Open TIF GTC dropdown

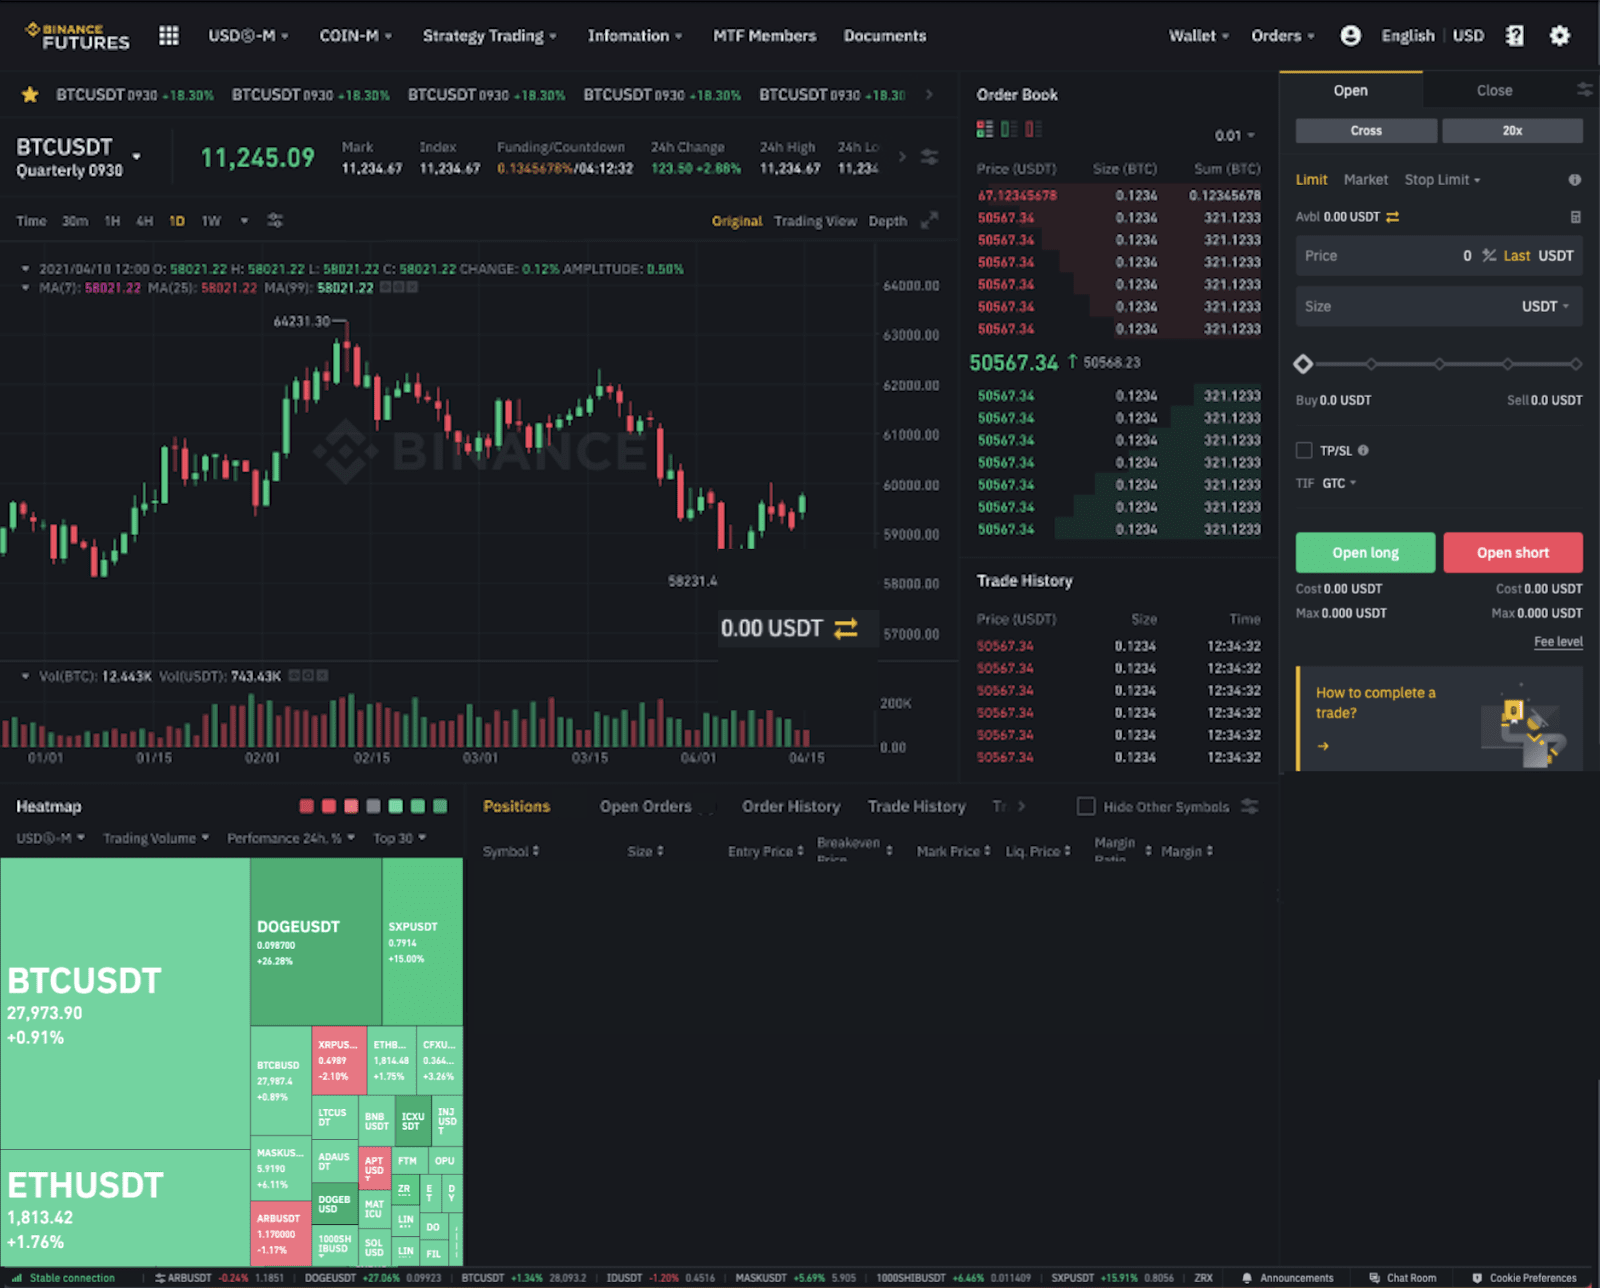point(1339,483)
